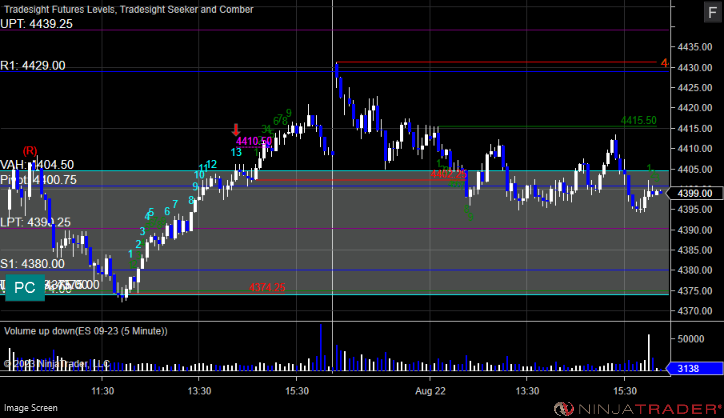Image resolution: width=724 pixels, height=418 pixels.
Task: Click the Volume up down indicator title
Action: 86,331
